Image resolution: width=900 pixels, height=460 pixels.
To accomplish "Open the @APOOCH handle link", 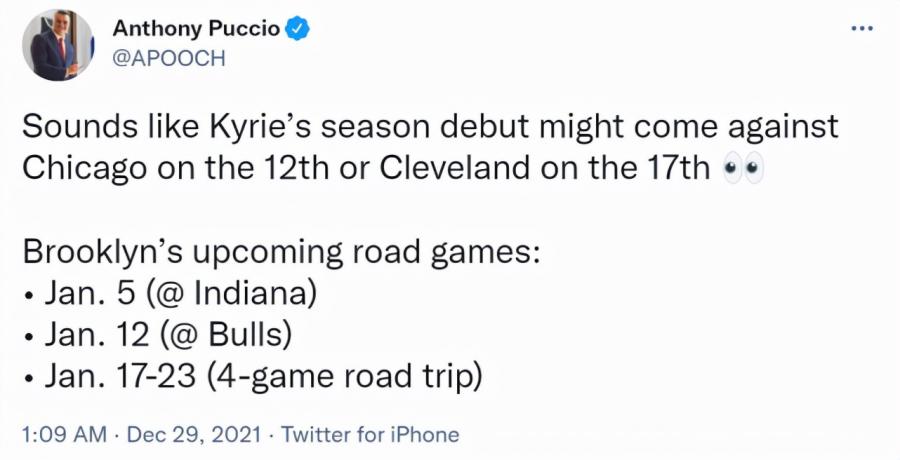I will tap(169, 58).
